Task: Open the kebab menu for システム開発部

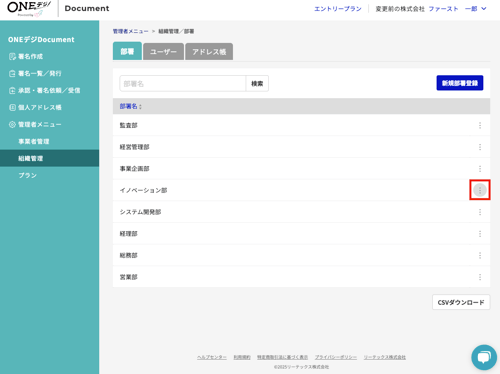Action: coord(480,212)
